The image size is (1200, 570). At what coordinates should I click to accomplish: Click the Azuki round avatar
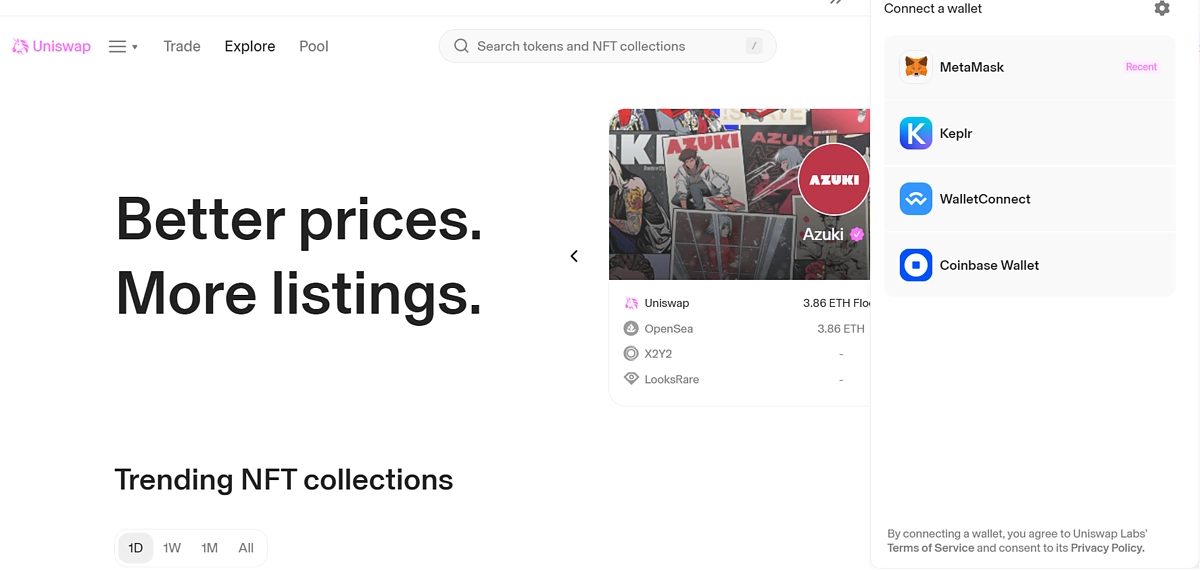(x=834, y=180)
